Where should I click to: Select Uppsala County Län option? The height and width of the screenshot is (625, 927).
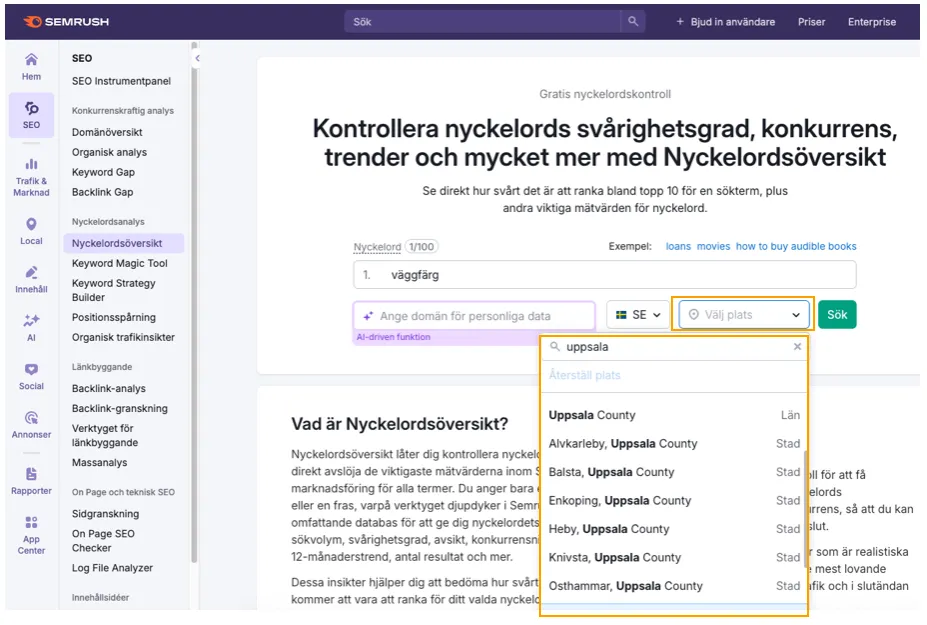(x=674, y=415)
